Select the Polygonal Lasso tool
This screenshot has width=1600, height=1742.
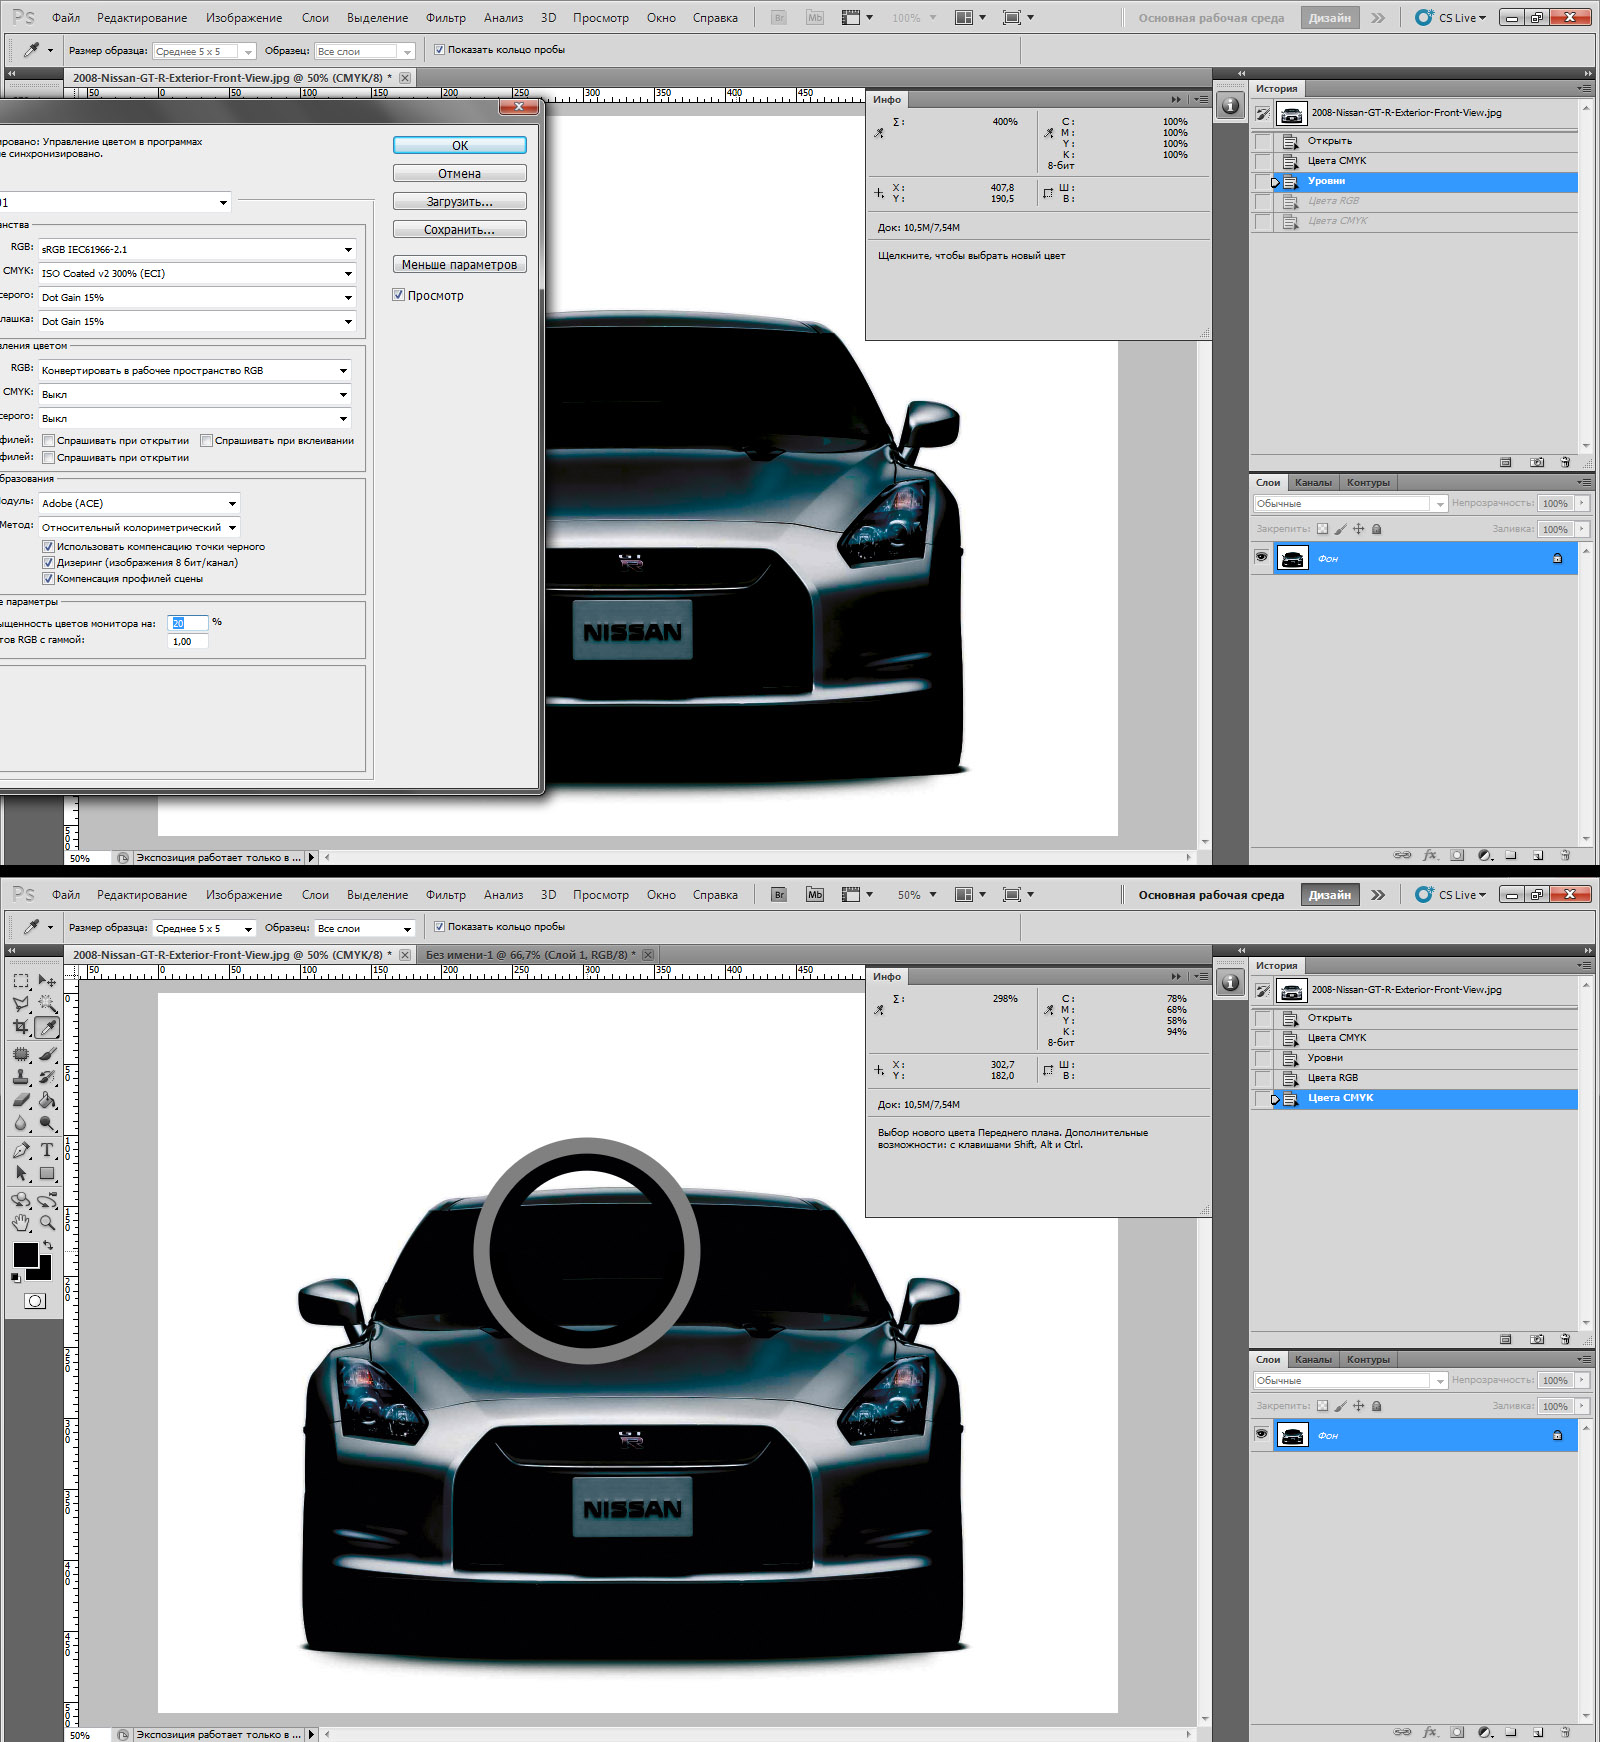click(x=21, y=1004)
